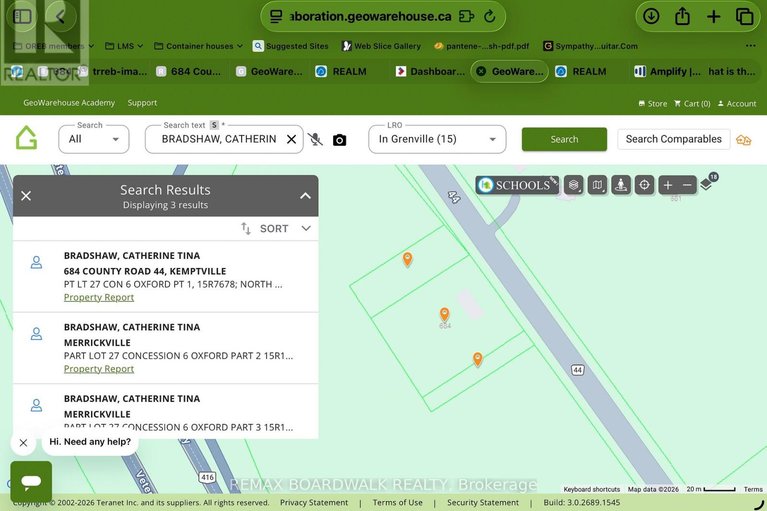
Task: Click the green Search button
Action: tap(564, 139)
